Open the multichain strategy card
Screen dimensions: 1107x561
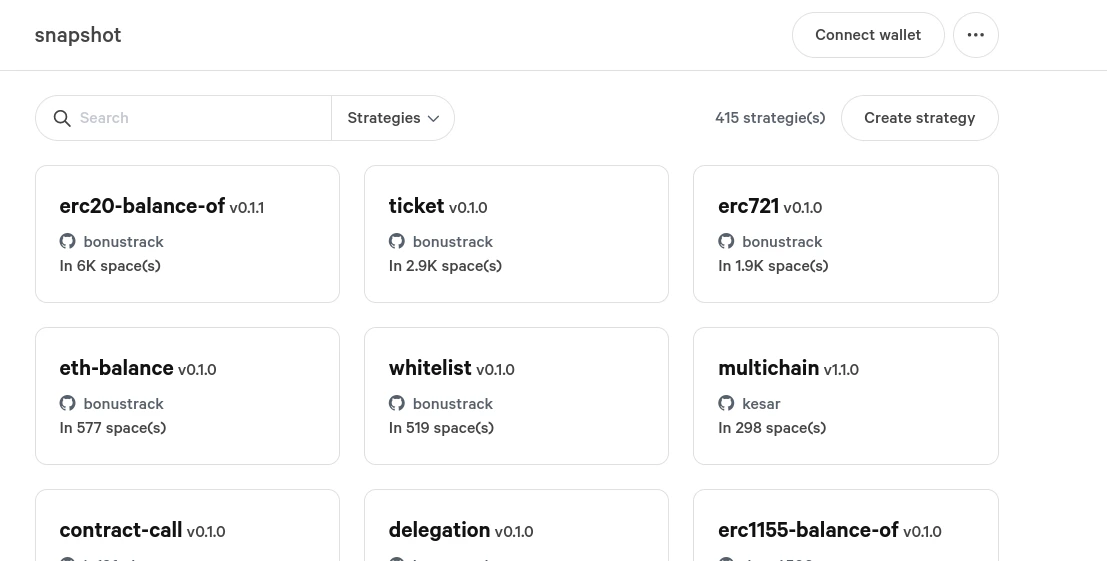846,396
